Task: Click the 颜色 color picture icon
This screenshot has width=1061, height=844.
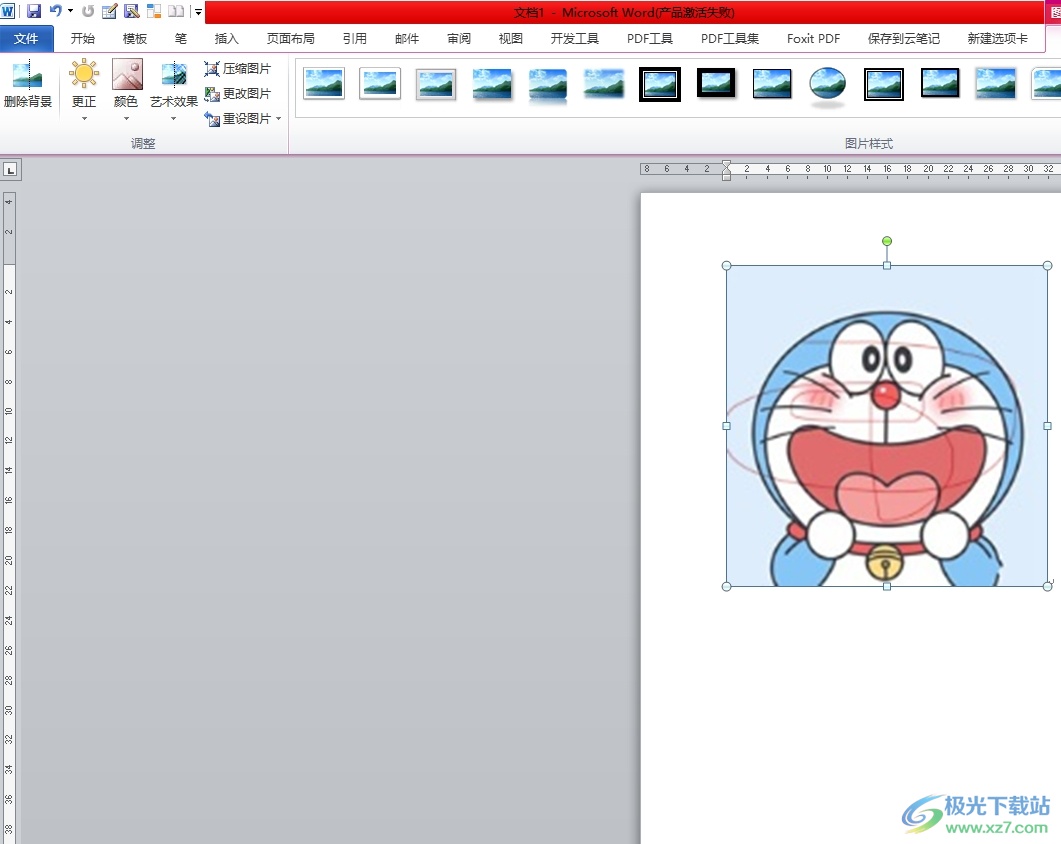Action: click(x=127, y=74)
